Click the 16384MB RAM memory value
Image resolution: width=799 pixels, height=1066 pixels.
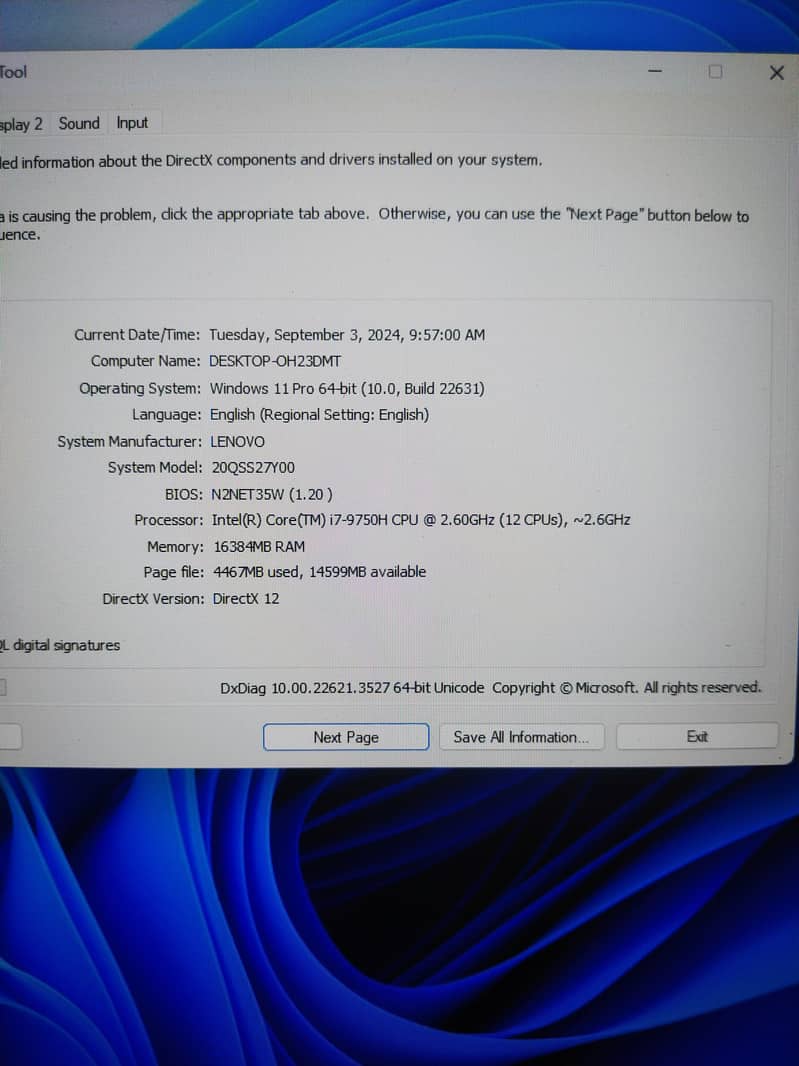[259, 546]
